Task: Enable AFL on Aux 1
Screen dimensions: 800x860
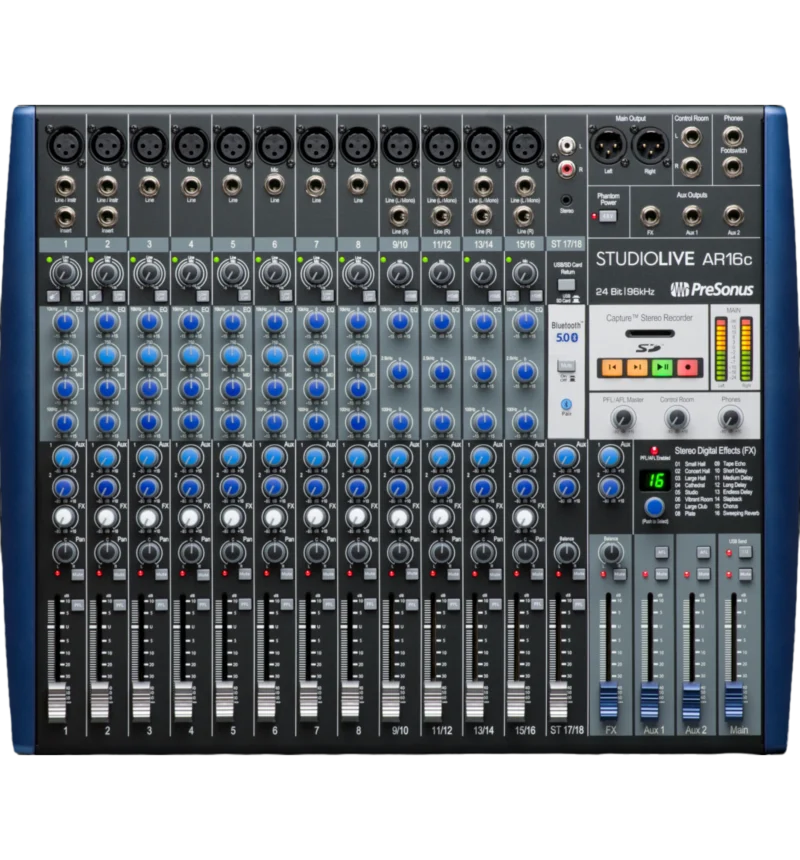Action: coord(661,553)
